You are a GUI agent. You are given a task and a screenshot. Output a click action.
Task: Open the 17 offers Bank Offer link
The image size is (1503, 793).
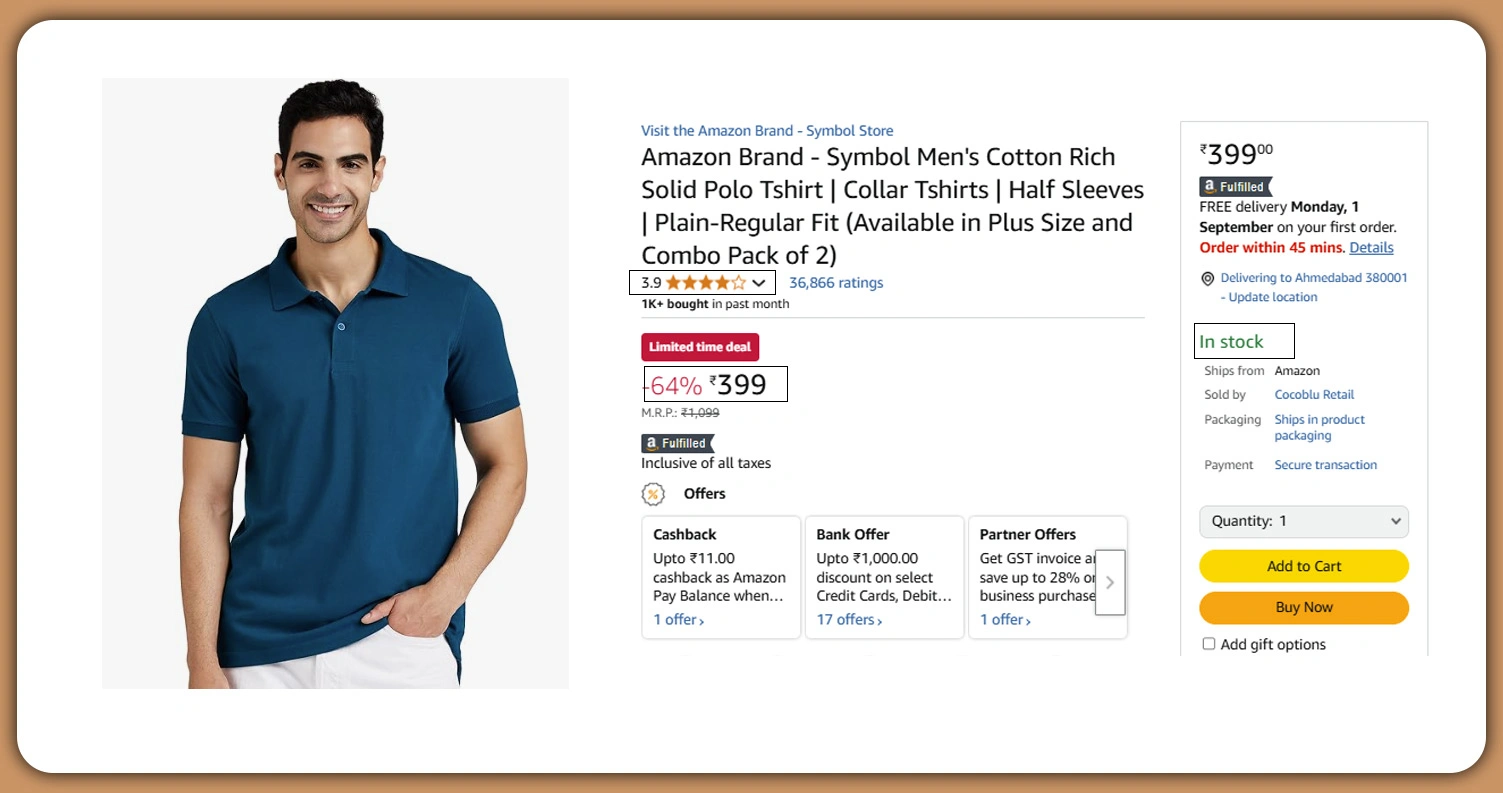849,620
